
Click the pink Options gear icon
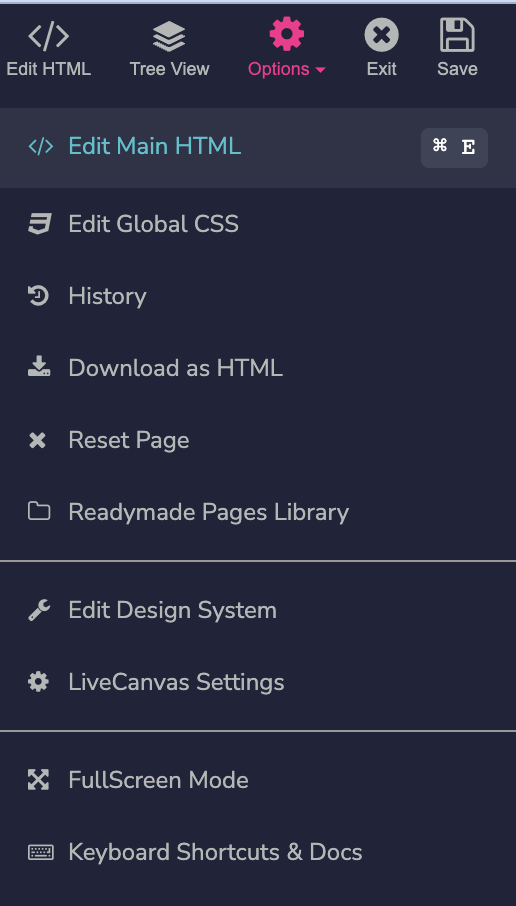pos(287,34)
